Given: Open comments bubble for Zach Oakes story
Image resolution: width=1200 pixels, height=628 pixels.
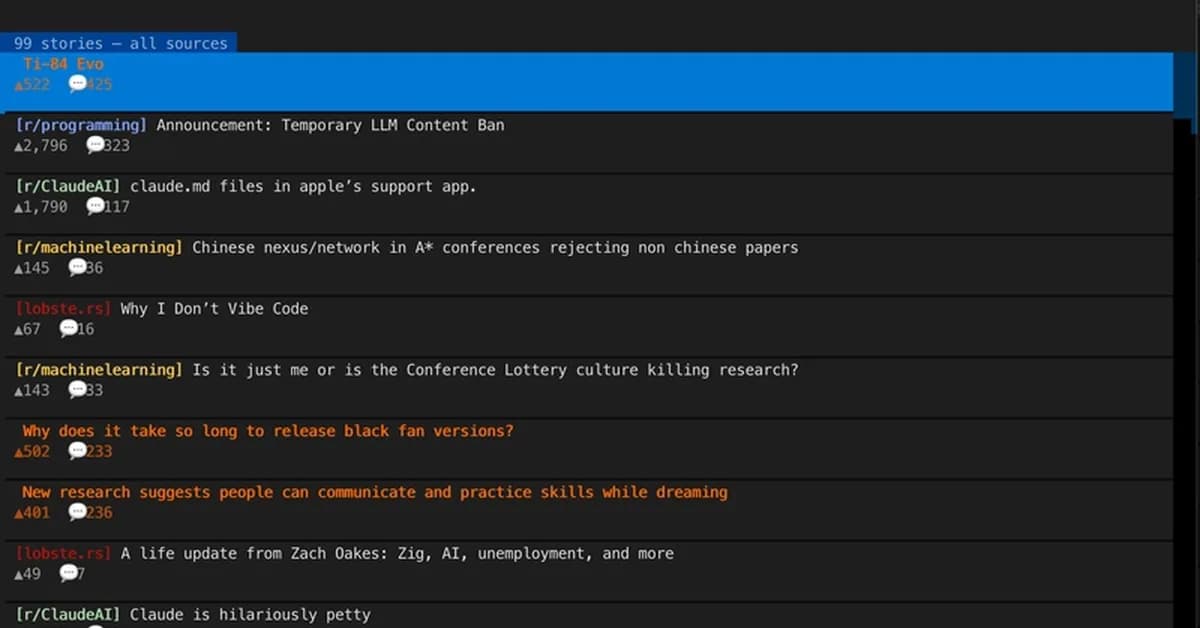Looking at the screenshot, I should pyautogui.click(x=68, y=573).
